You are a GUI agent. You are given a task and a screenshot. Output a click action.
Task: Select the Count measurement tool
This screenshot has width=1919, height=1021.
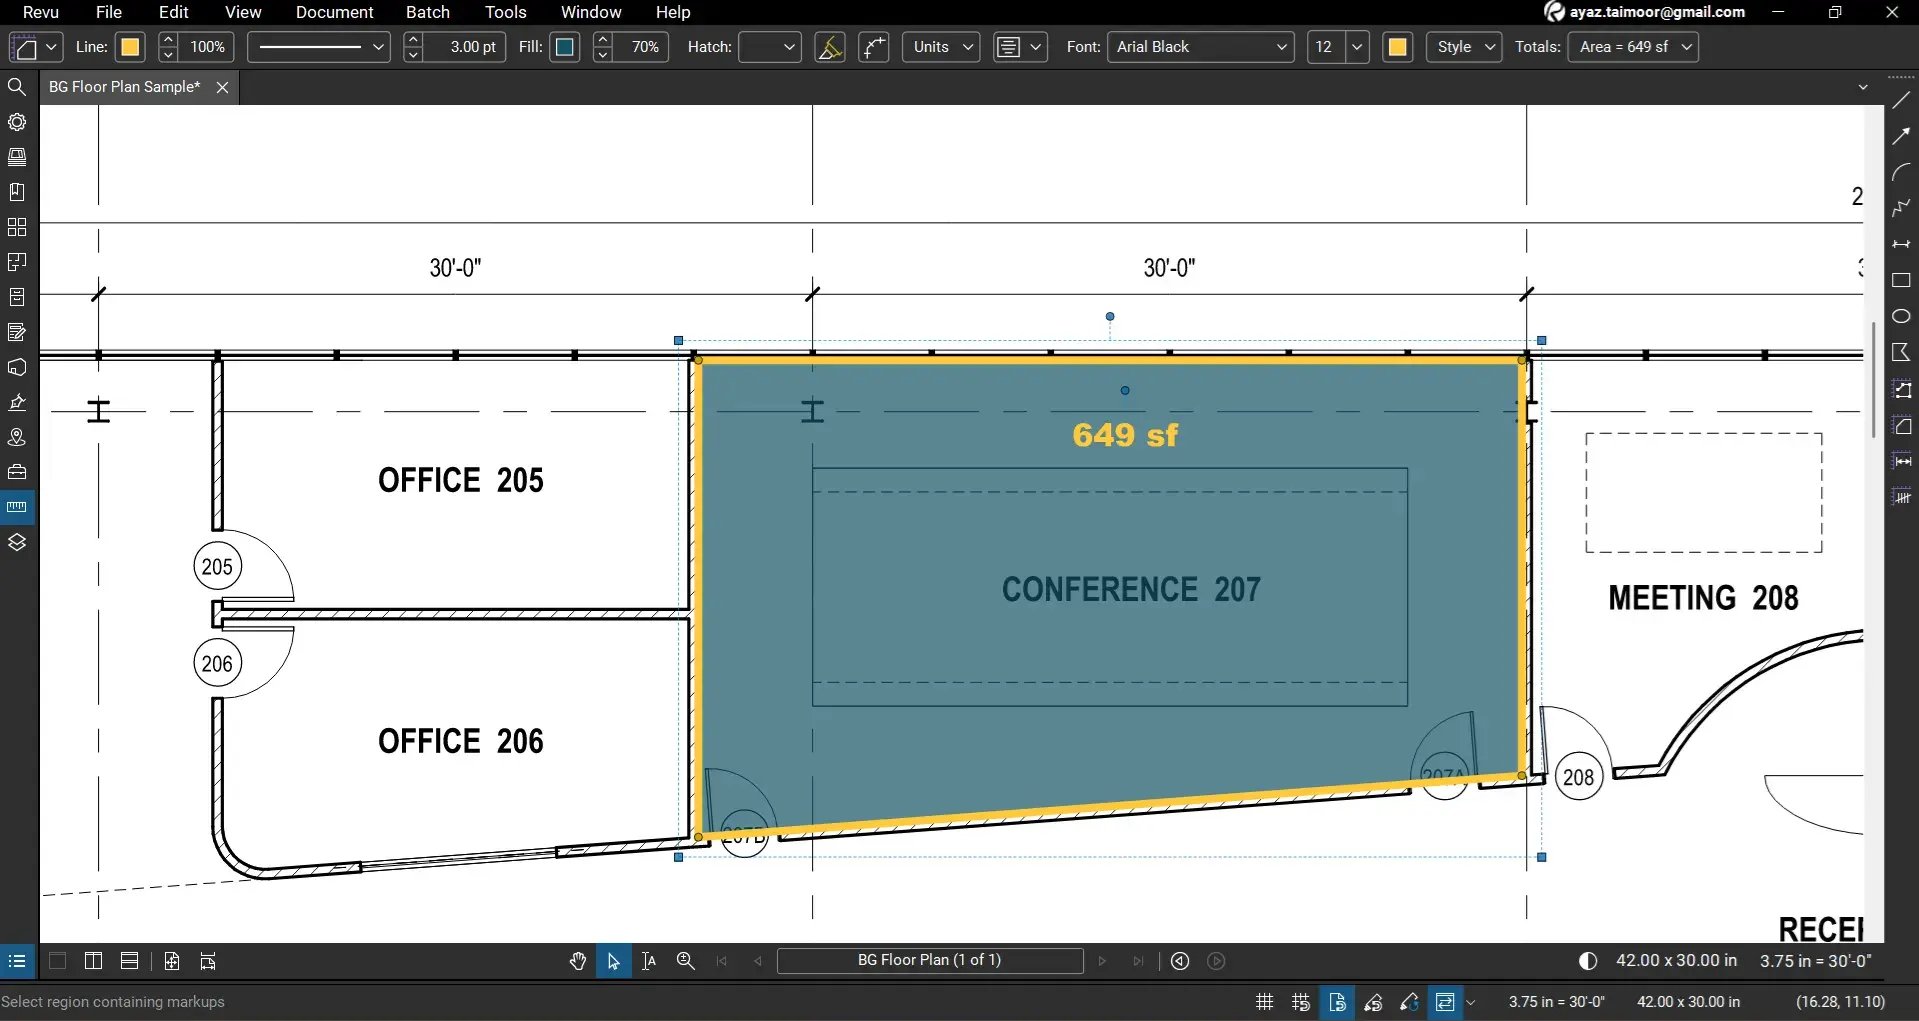[1901, 497]
